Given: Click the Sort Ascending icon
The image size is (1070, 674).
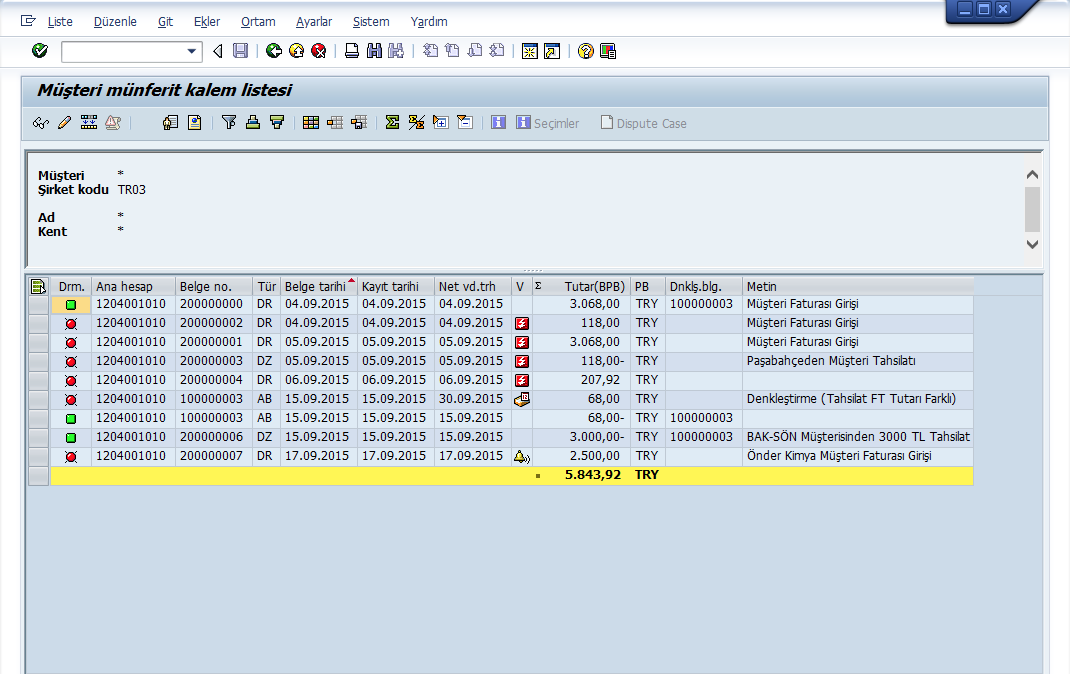Looking at the screenshot, I should point(252,123).
